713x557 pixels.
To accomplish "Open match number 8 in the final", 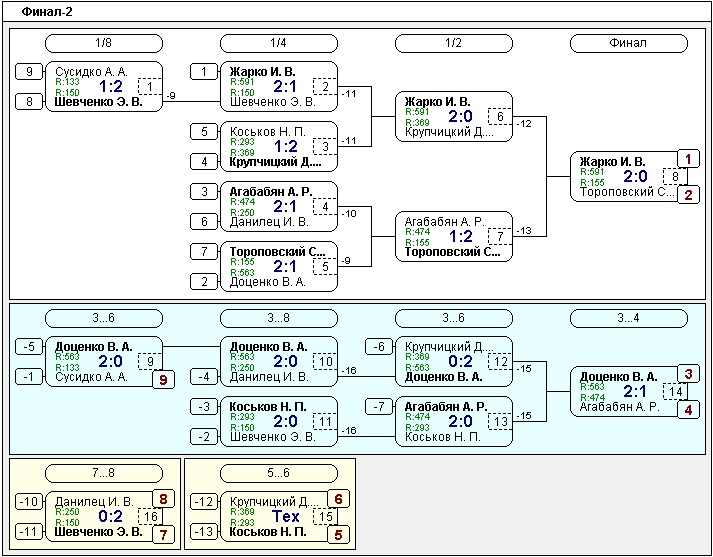I will click(x=675, y=176).
